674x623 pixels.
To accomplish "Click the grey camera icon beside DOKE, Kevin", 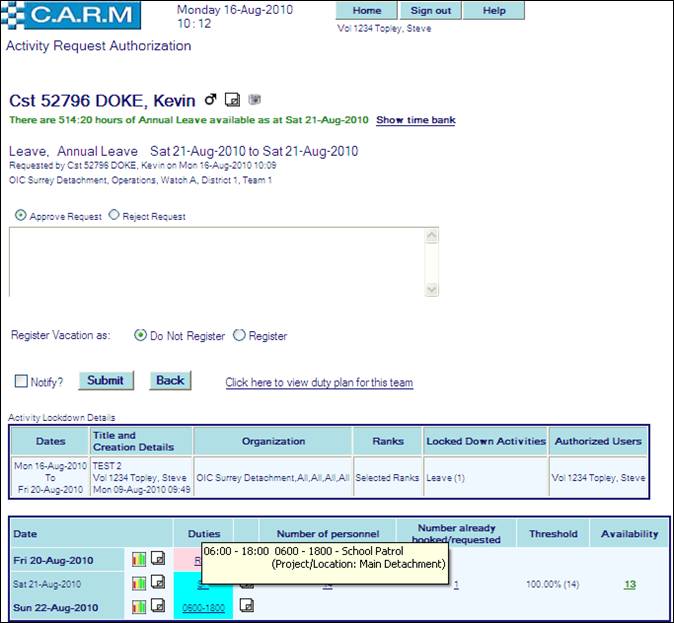I will [x=254, y=100].
